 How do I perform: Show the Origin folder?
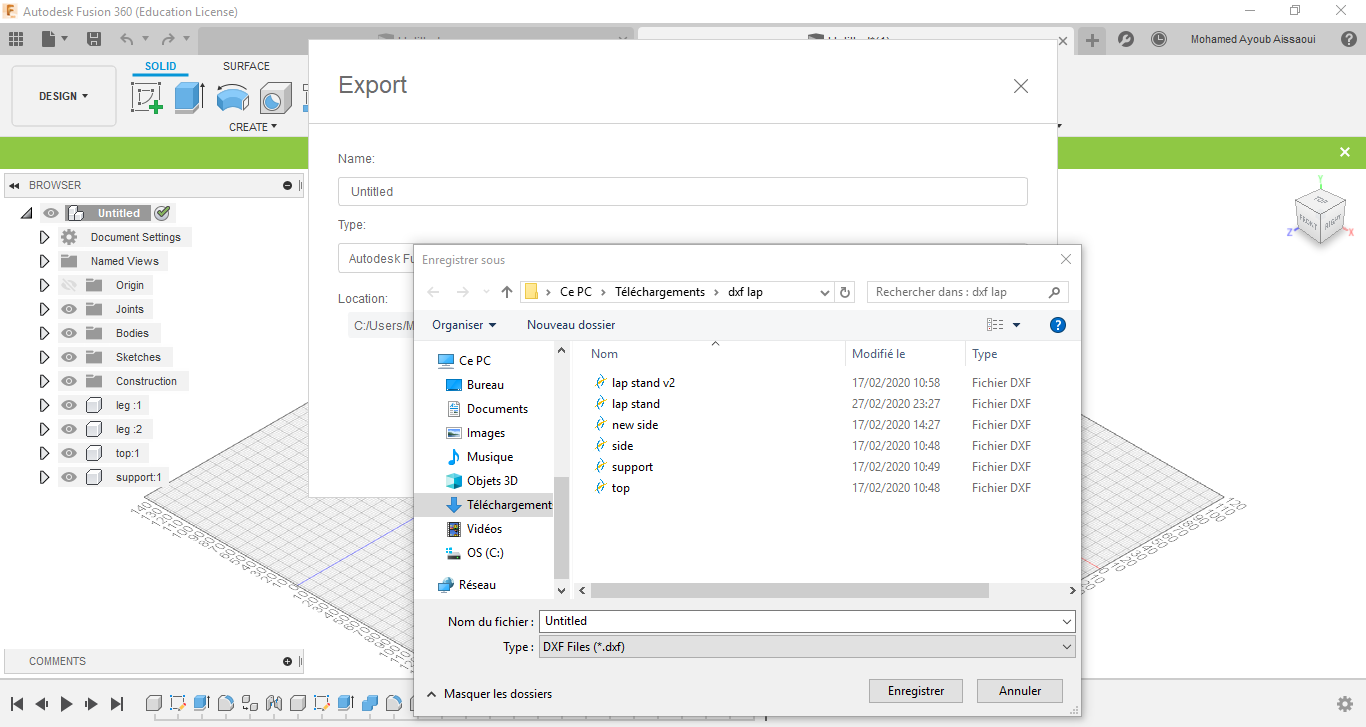point(69,285)
